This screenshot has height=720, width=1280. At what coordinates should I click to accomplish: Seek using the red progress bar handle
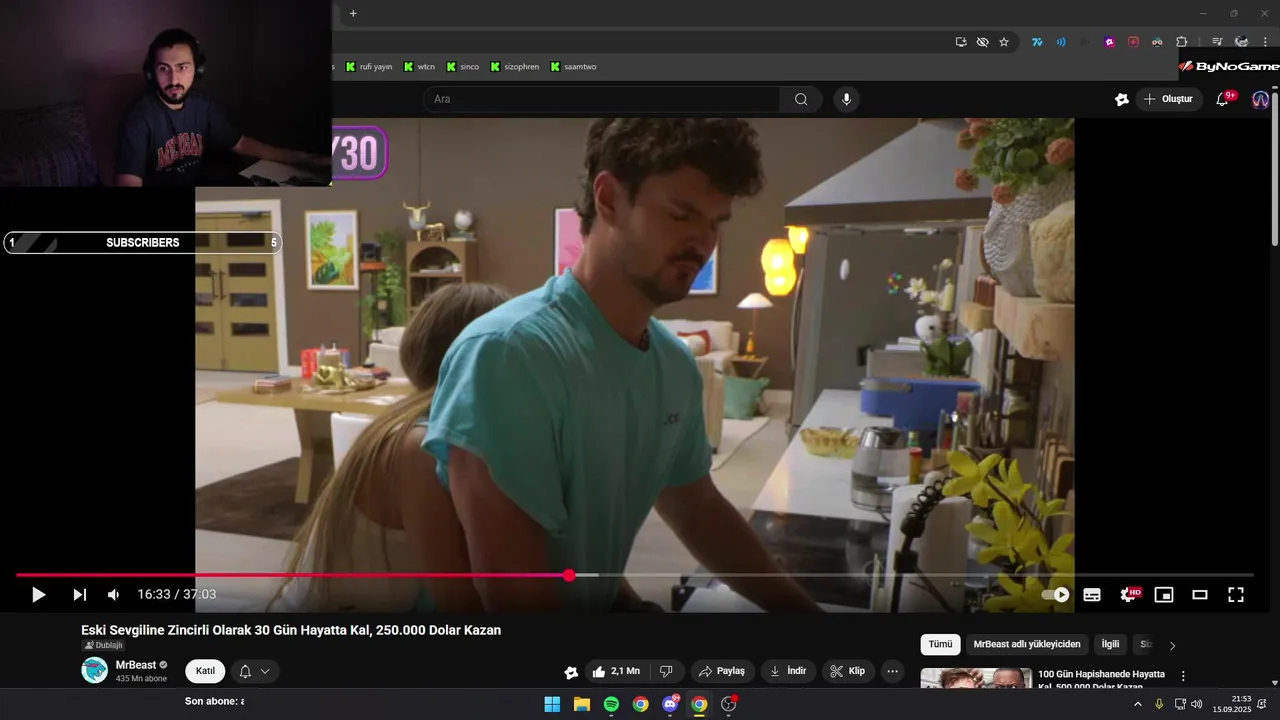569,575
